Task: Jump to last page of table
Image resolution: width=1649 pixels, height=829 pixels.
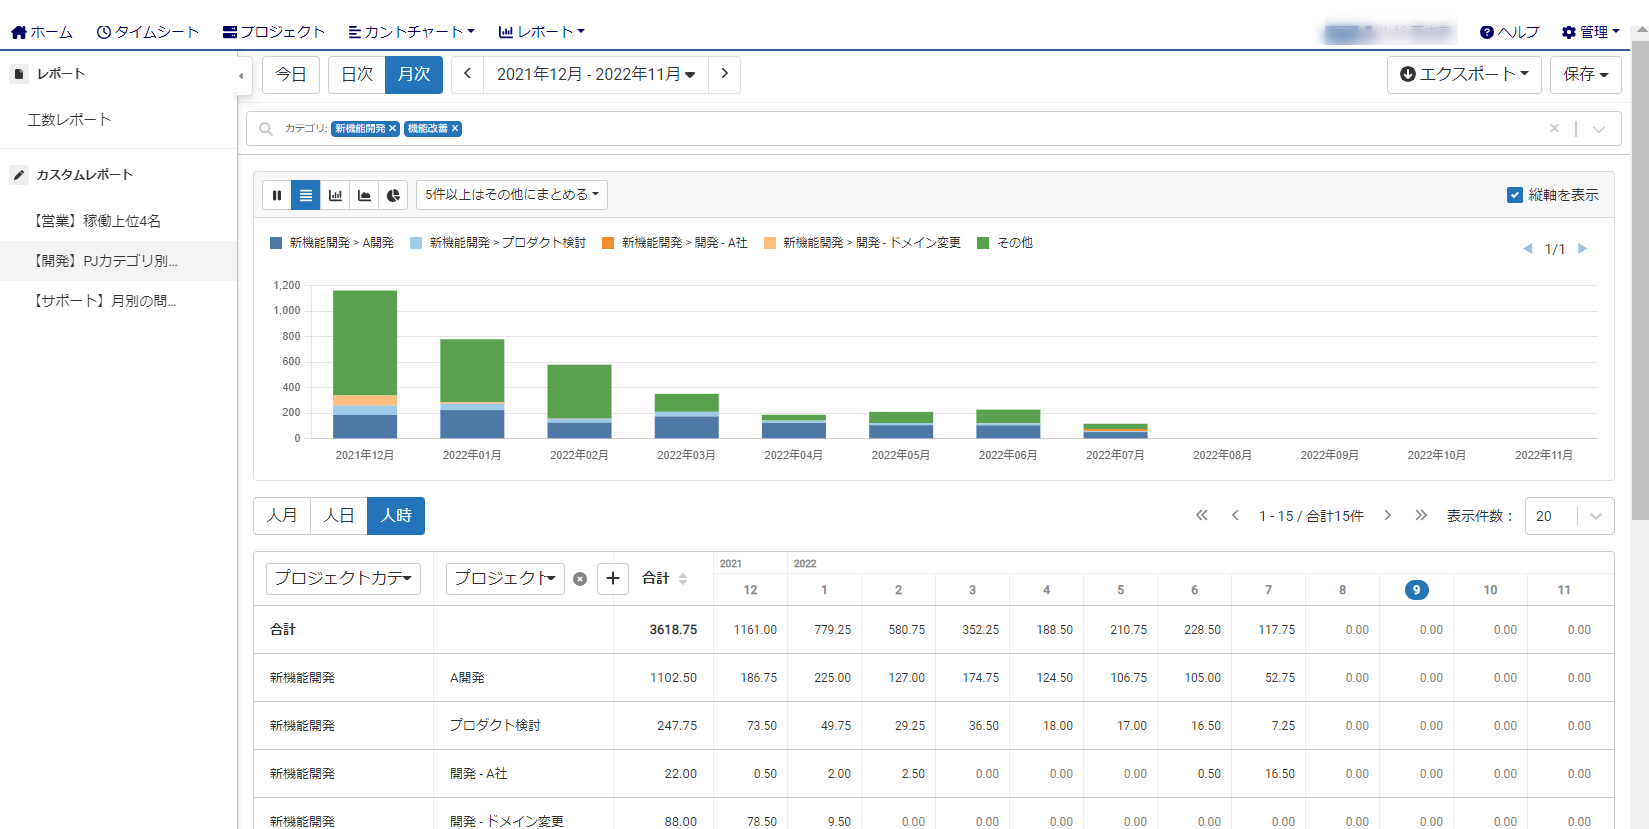Action: (x=1421, y=516)
